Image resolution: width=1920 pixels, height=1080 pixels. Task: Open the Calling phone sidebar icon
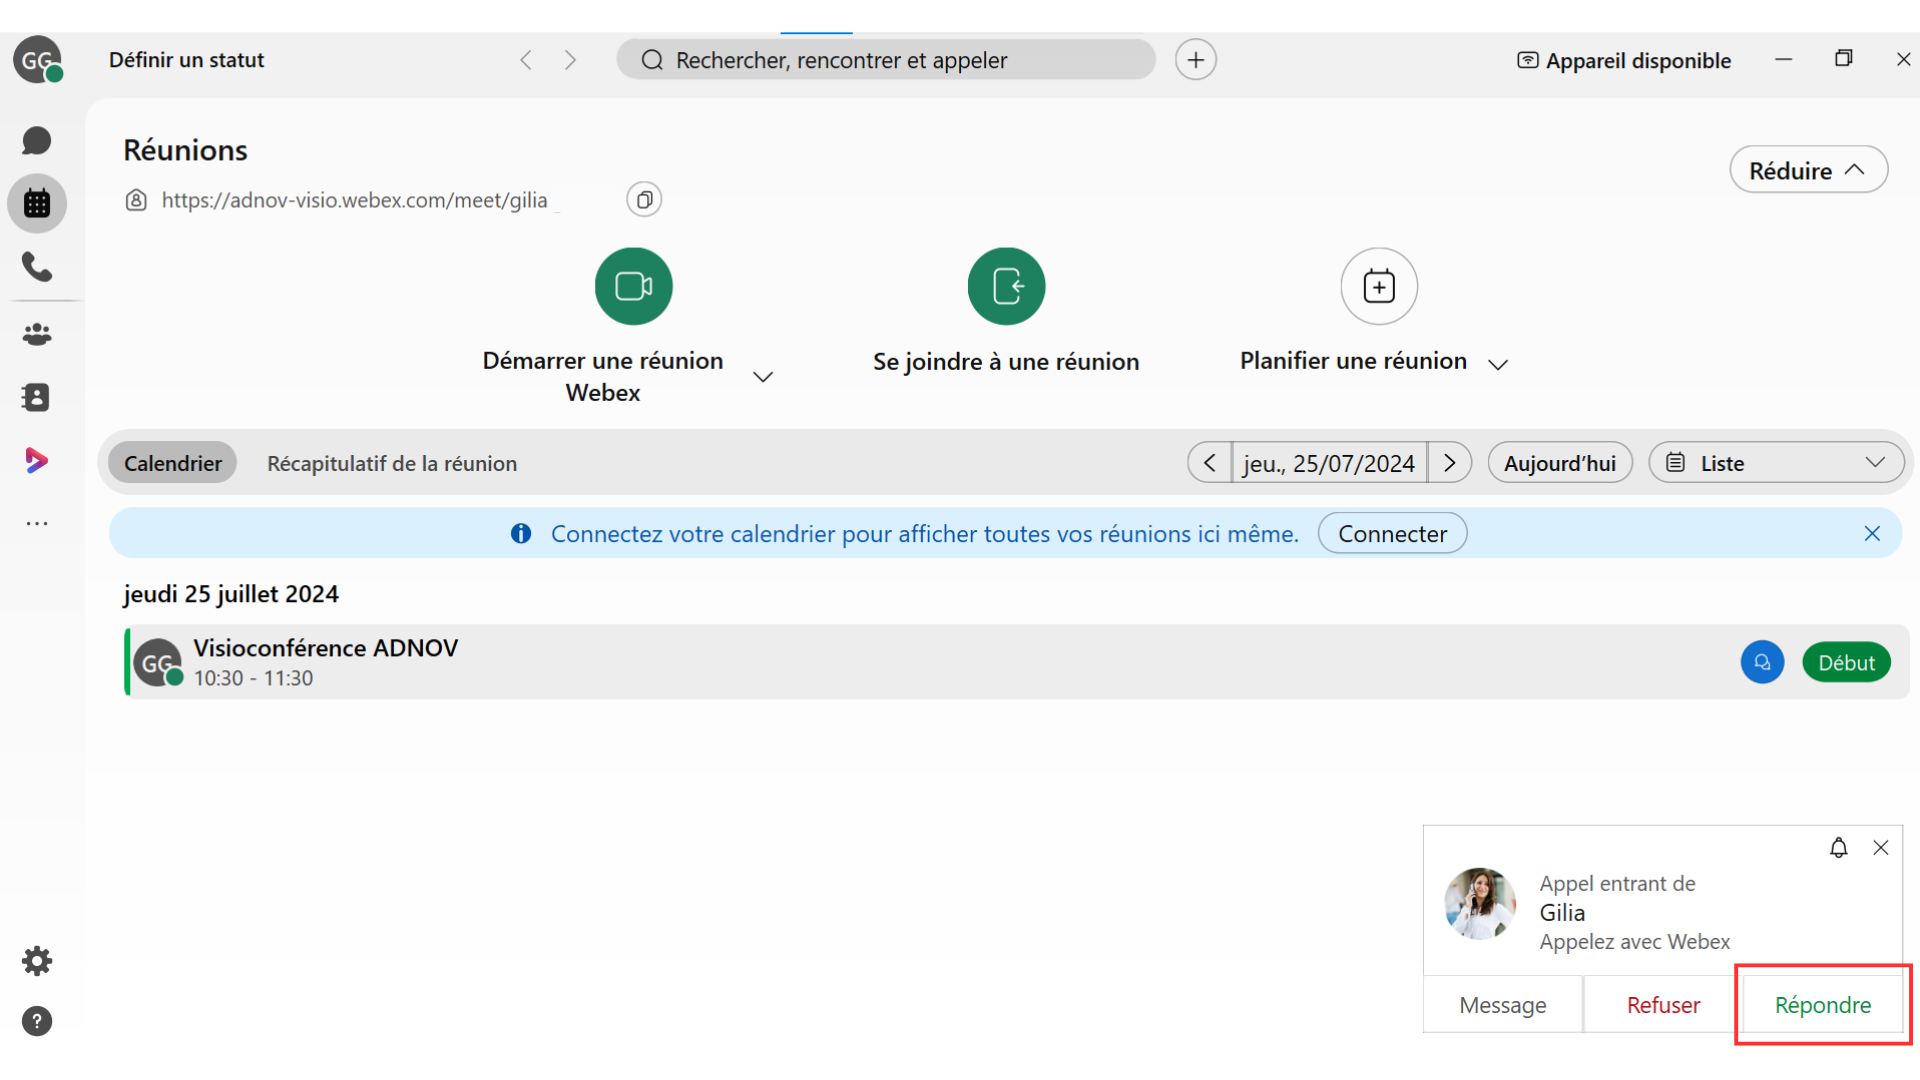click(x=37, y=267)
